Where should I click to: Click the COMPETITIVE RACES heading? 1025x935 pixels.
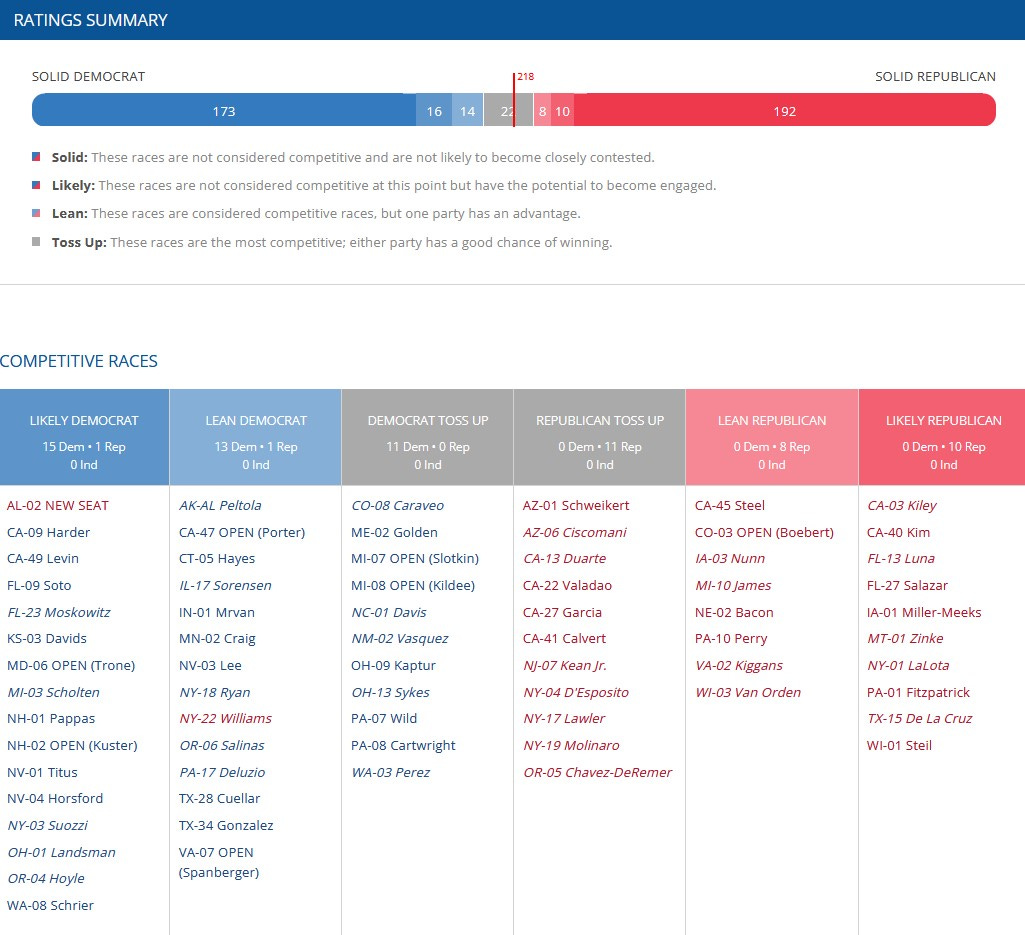78,361
